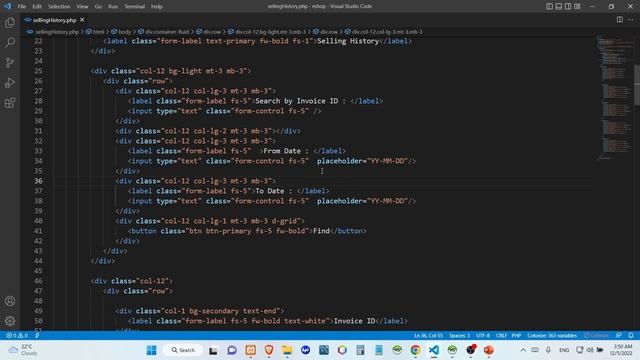Toggle the primary side bar layout
The height and width of the screenshot is (360, 640).
(549, 6)
